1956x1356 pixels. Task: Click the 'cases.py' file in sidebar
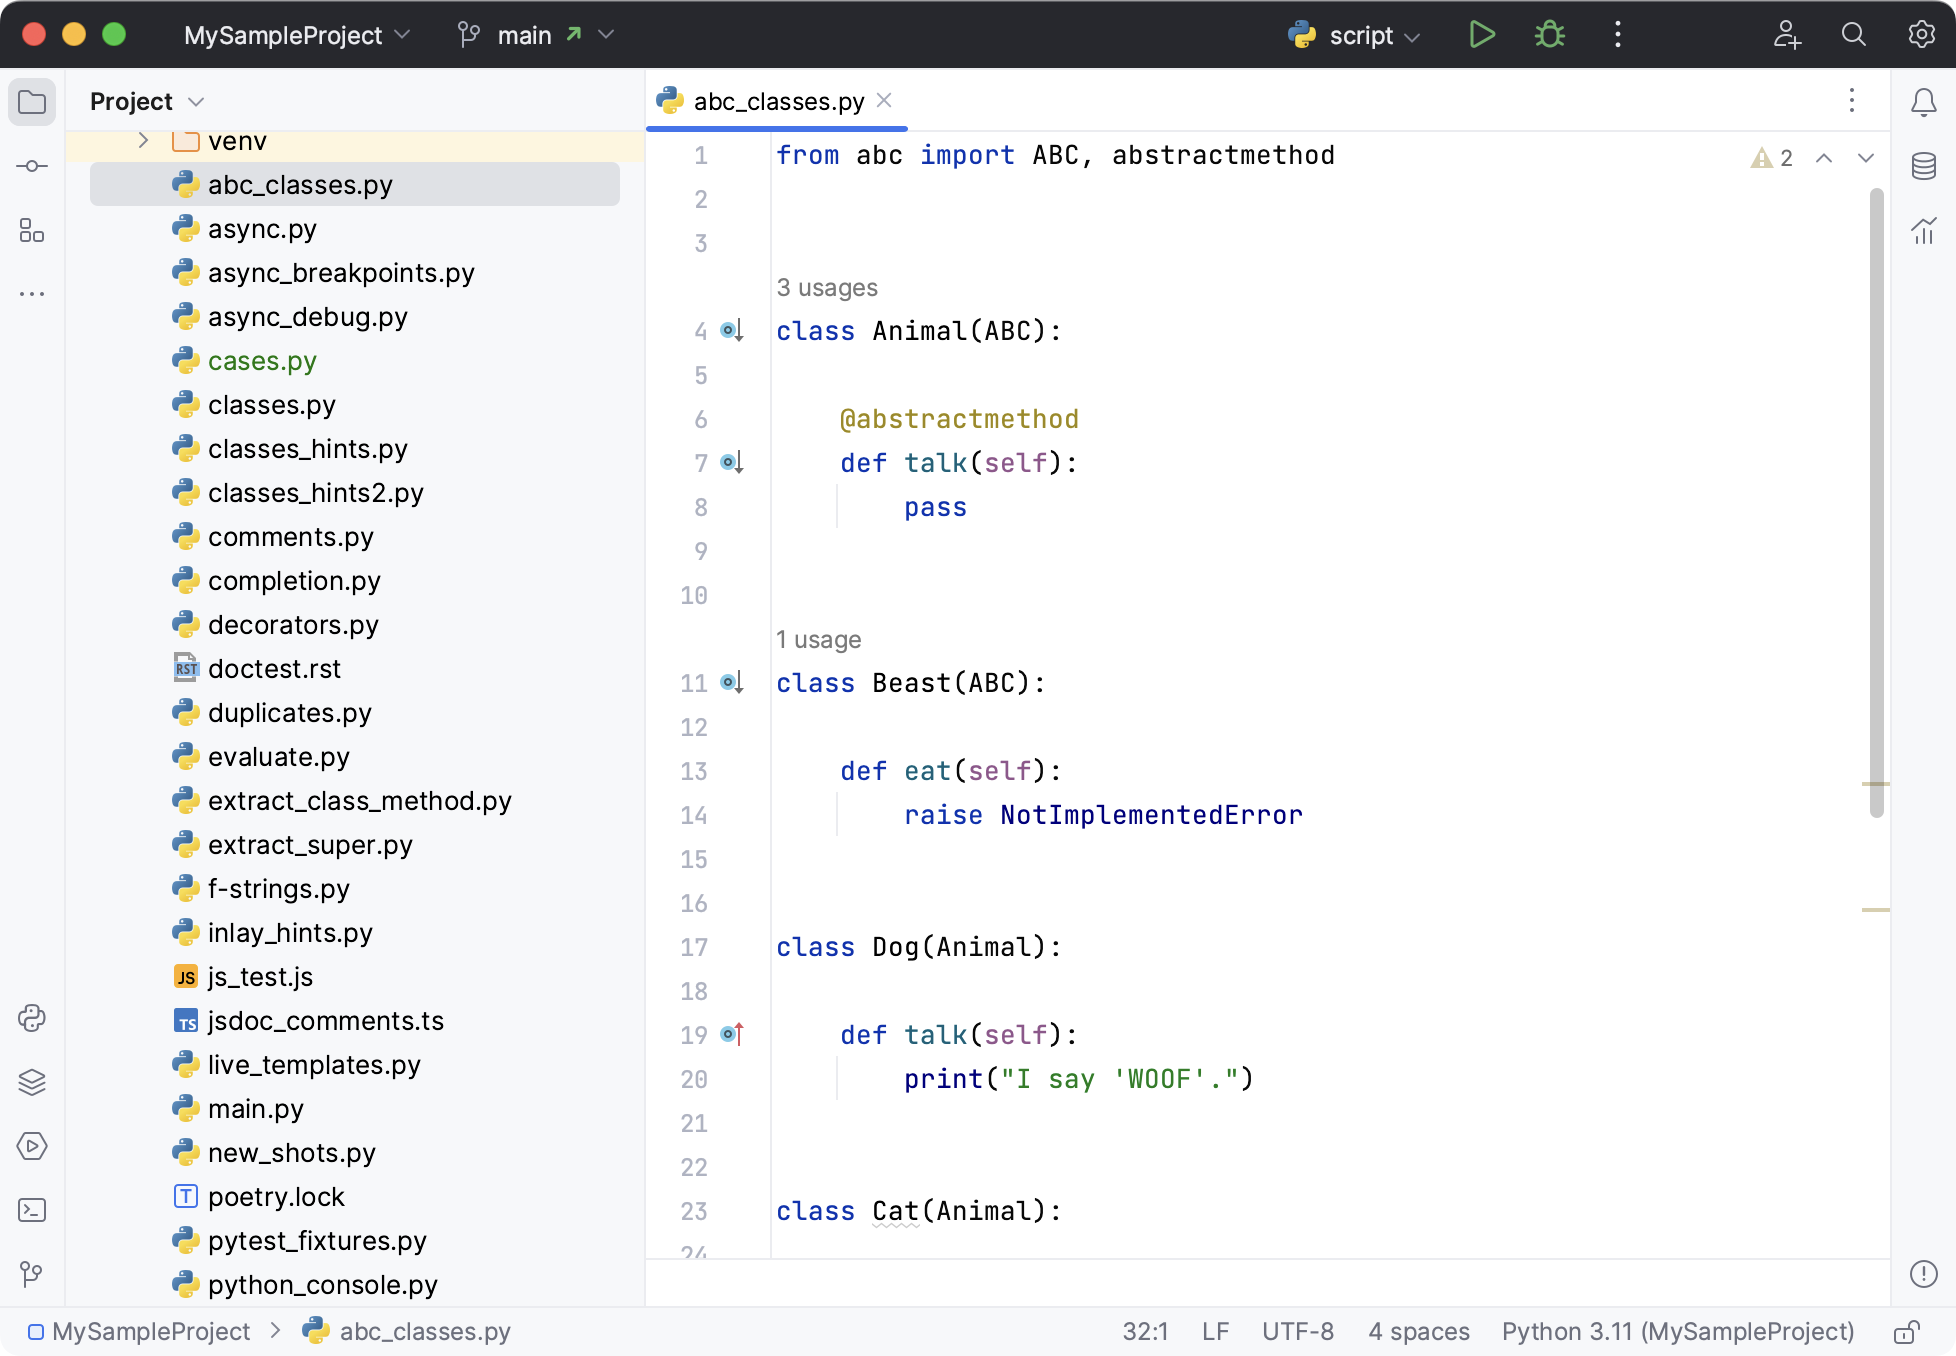pos(262,361)
